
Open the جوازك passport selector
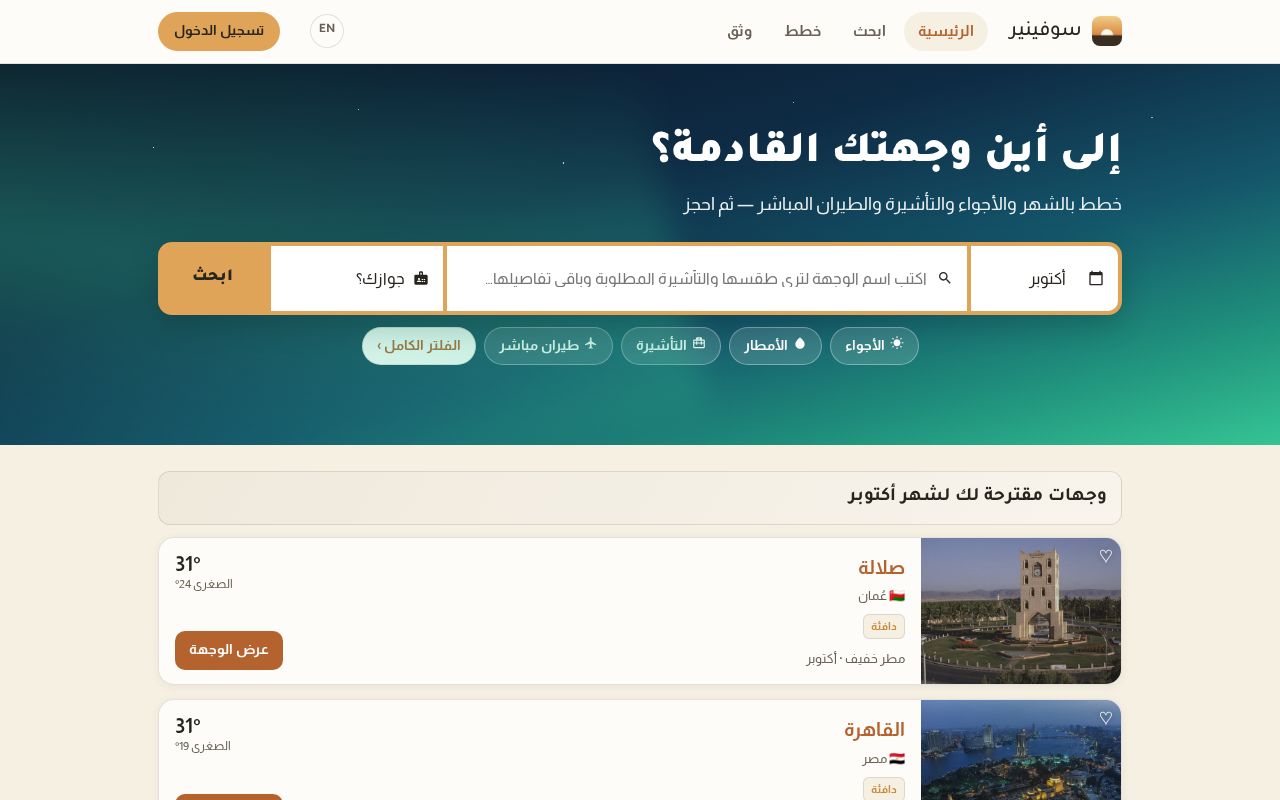[x=357, y=278]
